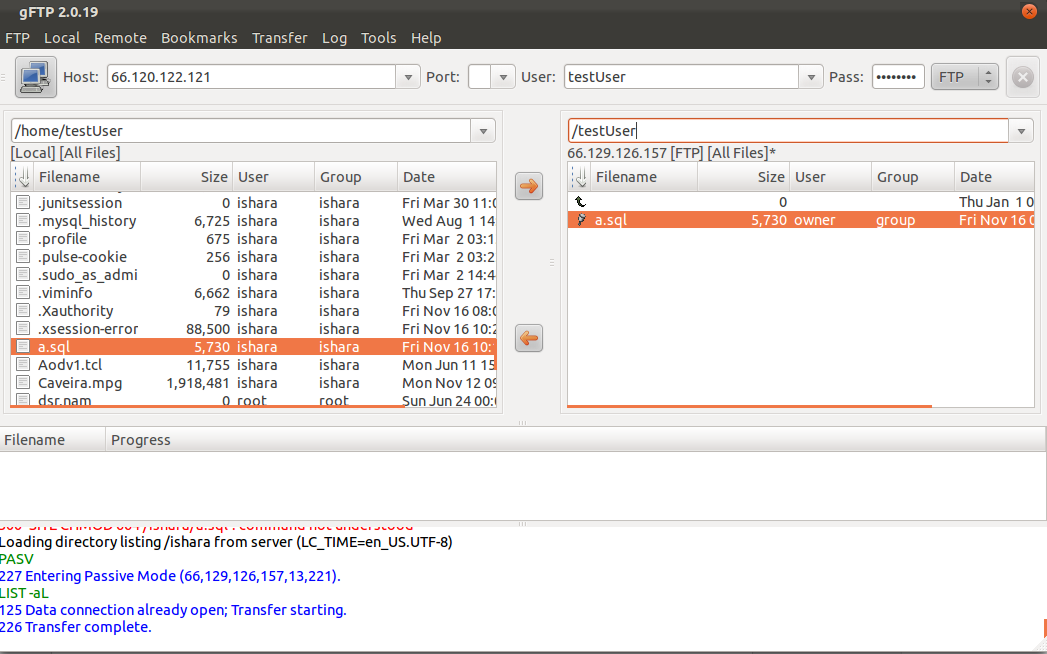
Task: Click the local horizontal scrollbar
Action: click(x=208, y=405)
